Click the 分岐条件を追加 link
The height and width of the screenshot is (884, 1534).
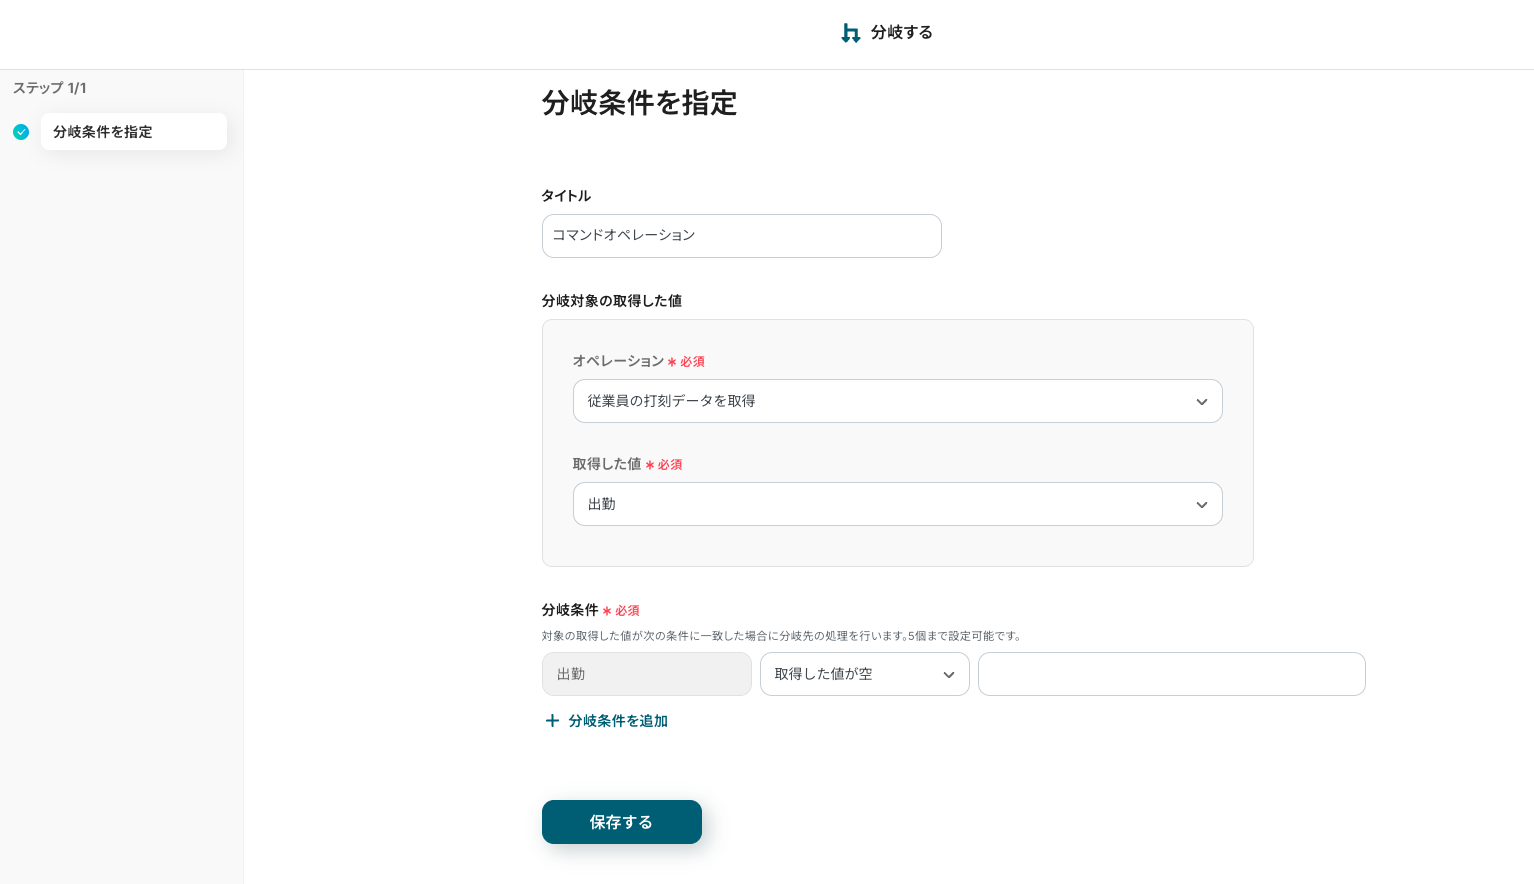click(618, 721)
